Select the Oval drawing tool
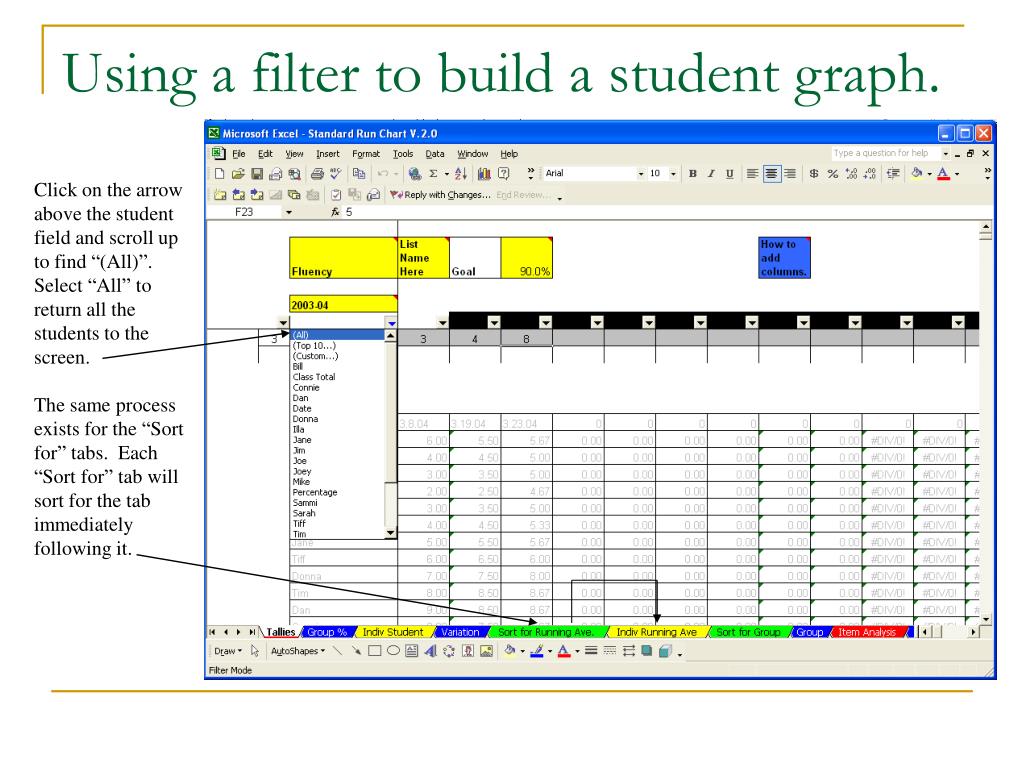1024x768 pixels. (393, 651)
